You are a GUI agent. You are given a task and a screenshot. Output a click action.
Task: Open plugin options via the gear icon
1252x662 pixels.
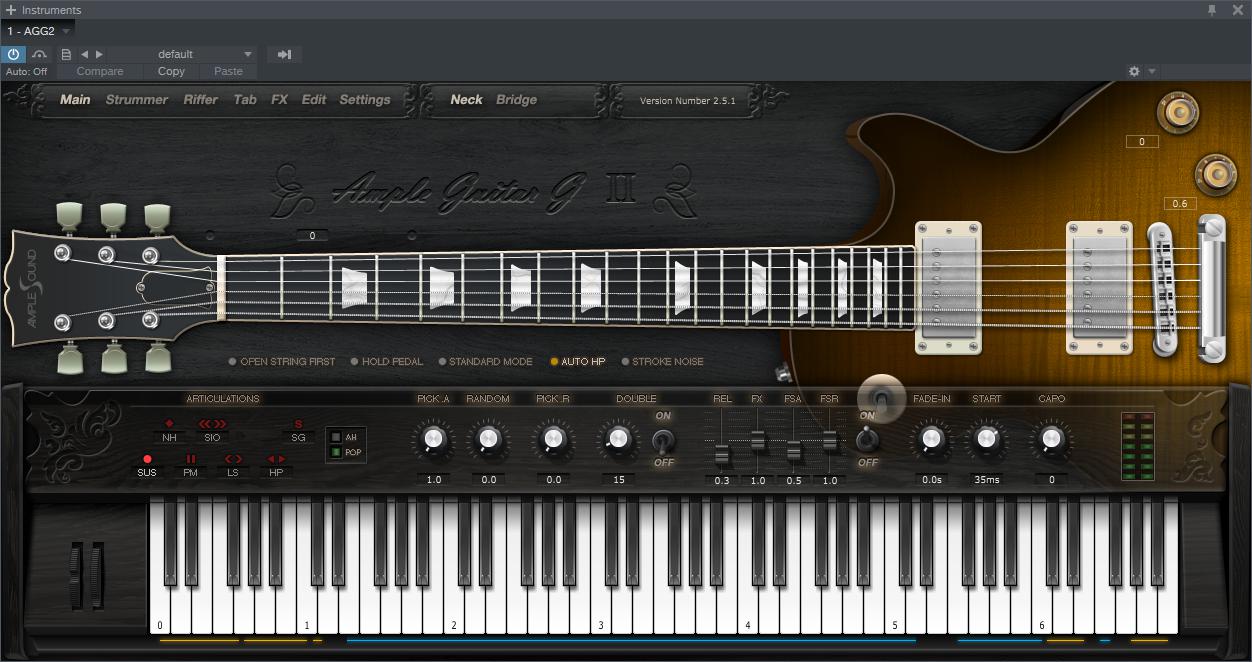pos(1134,71)
